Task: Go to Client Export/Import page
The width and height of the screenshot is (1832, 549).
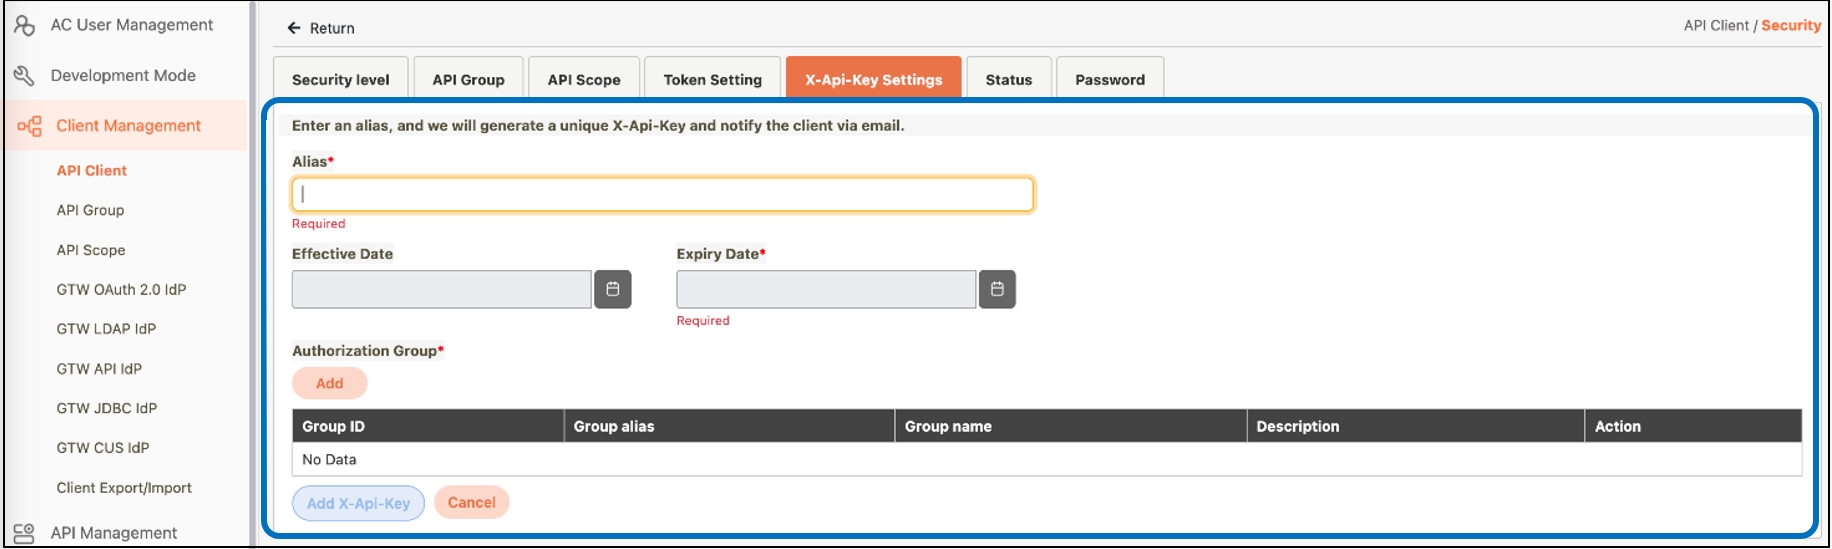Action: [124, 488]
